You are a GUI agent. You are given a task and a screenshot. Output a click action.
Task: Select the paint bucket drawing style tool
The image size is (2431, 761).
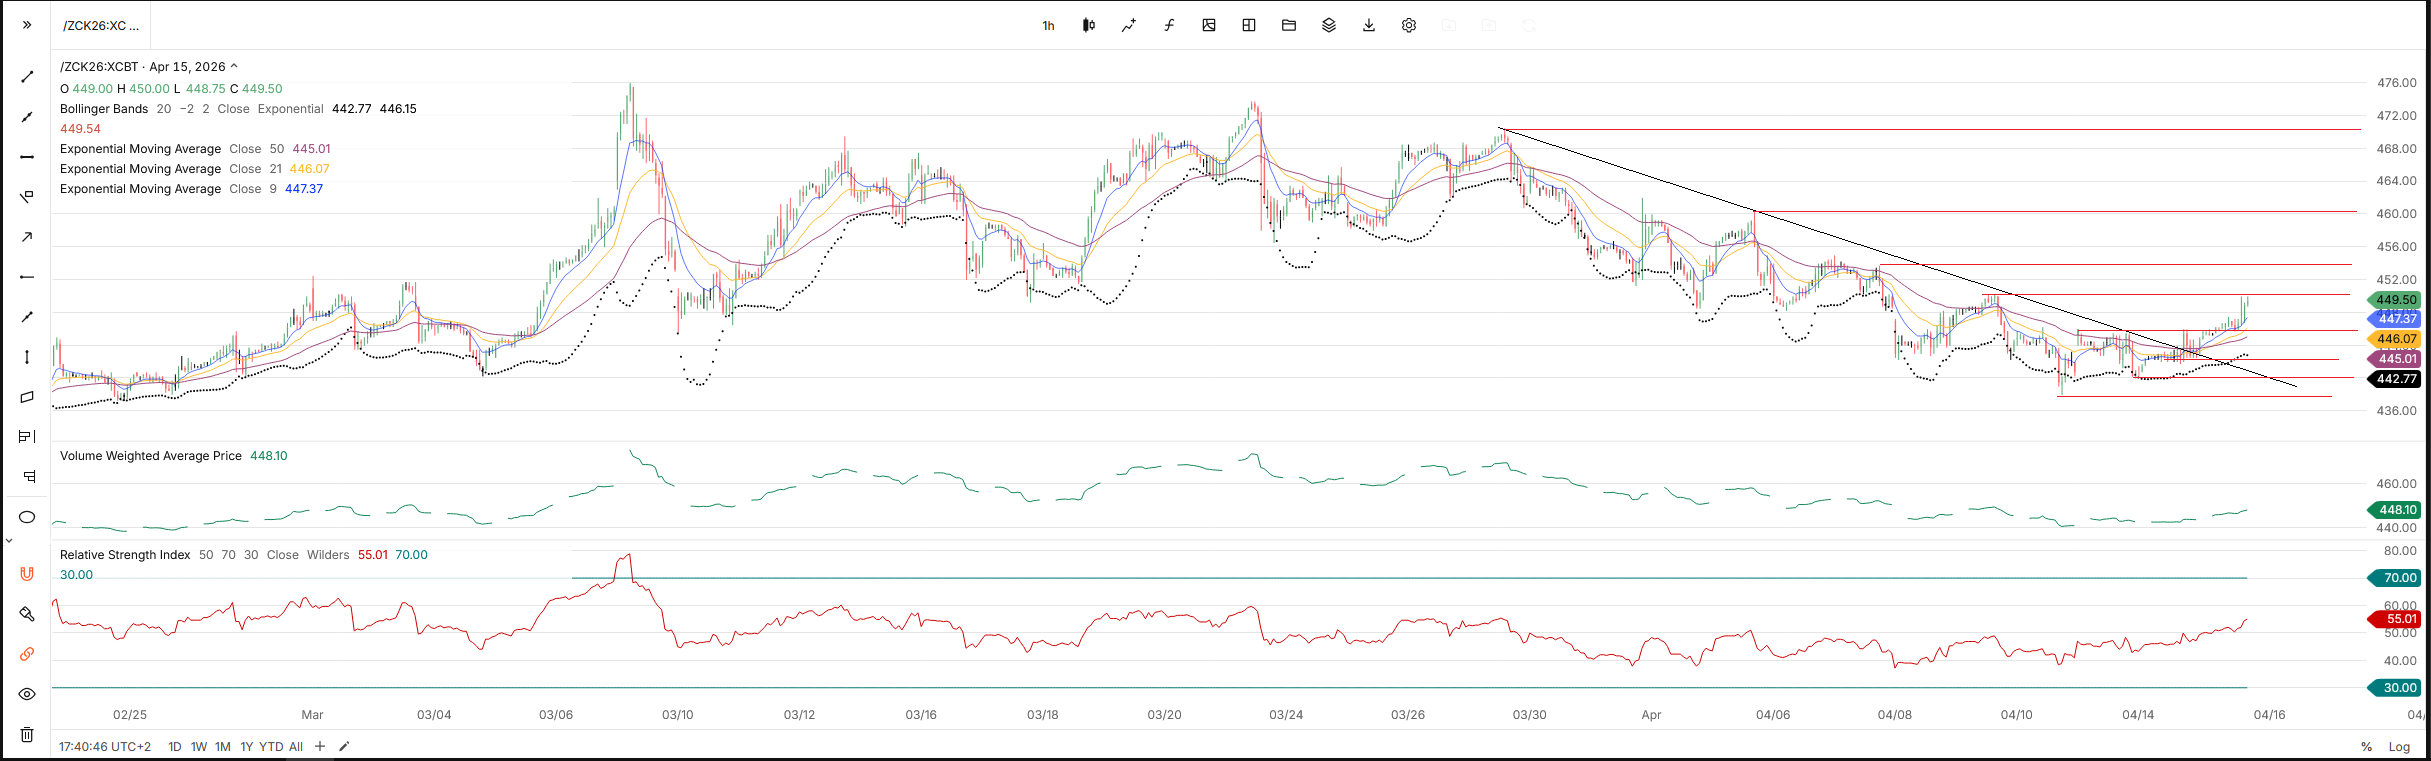[27, 614]
